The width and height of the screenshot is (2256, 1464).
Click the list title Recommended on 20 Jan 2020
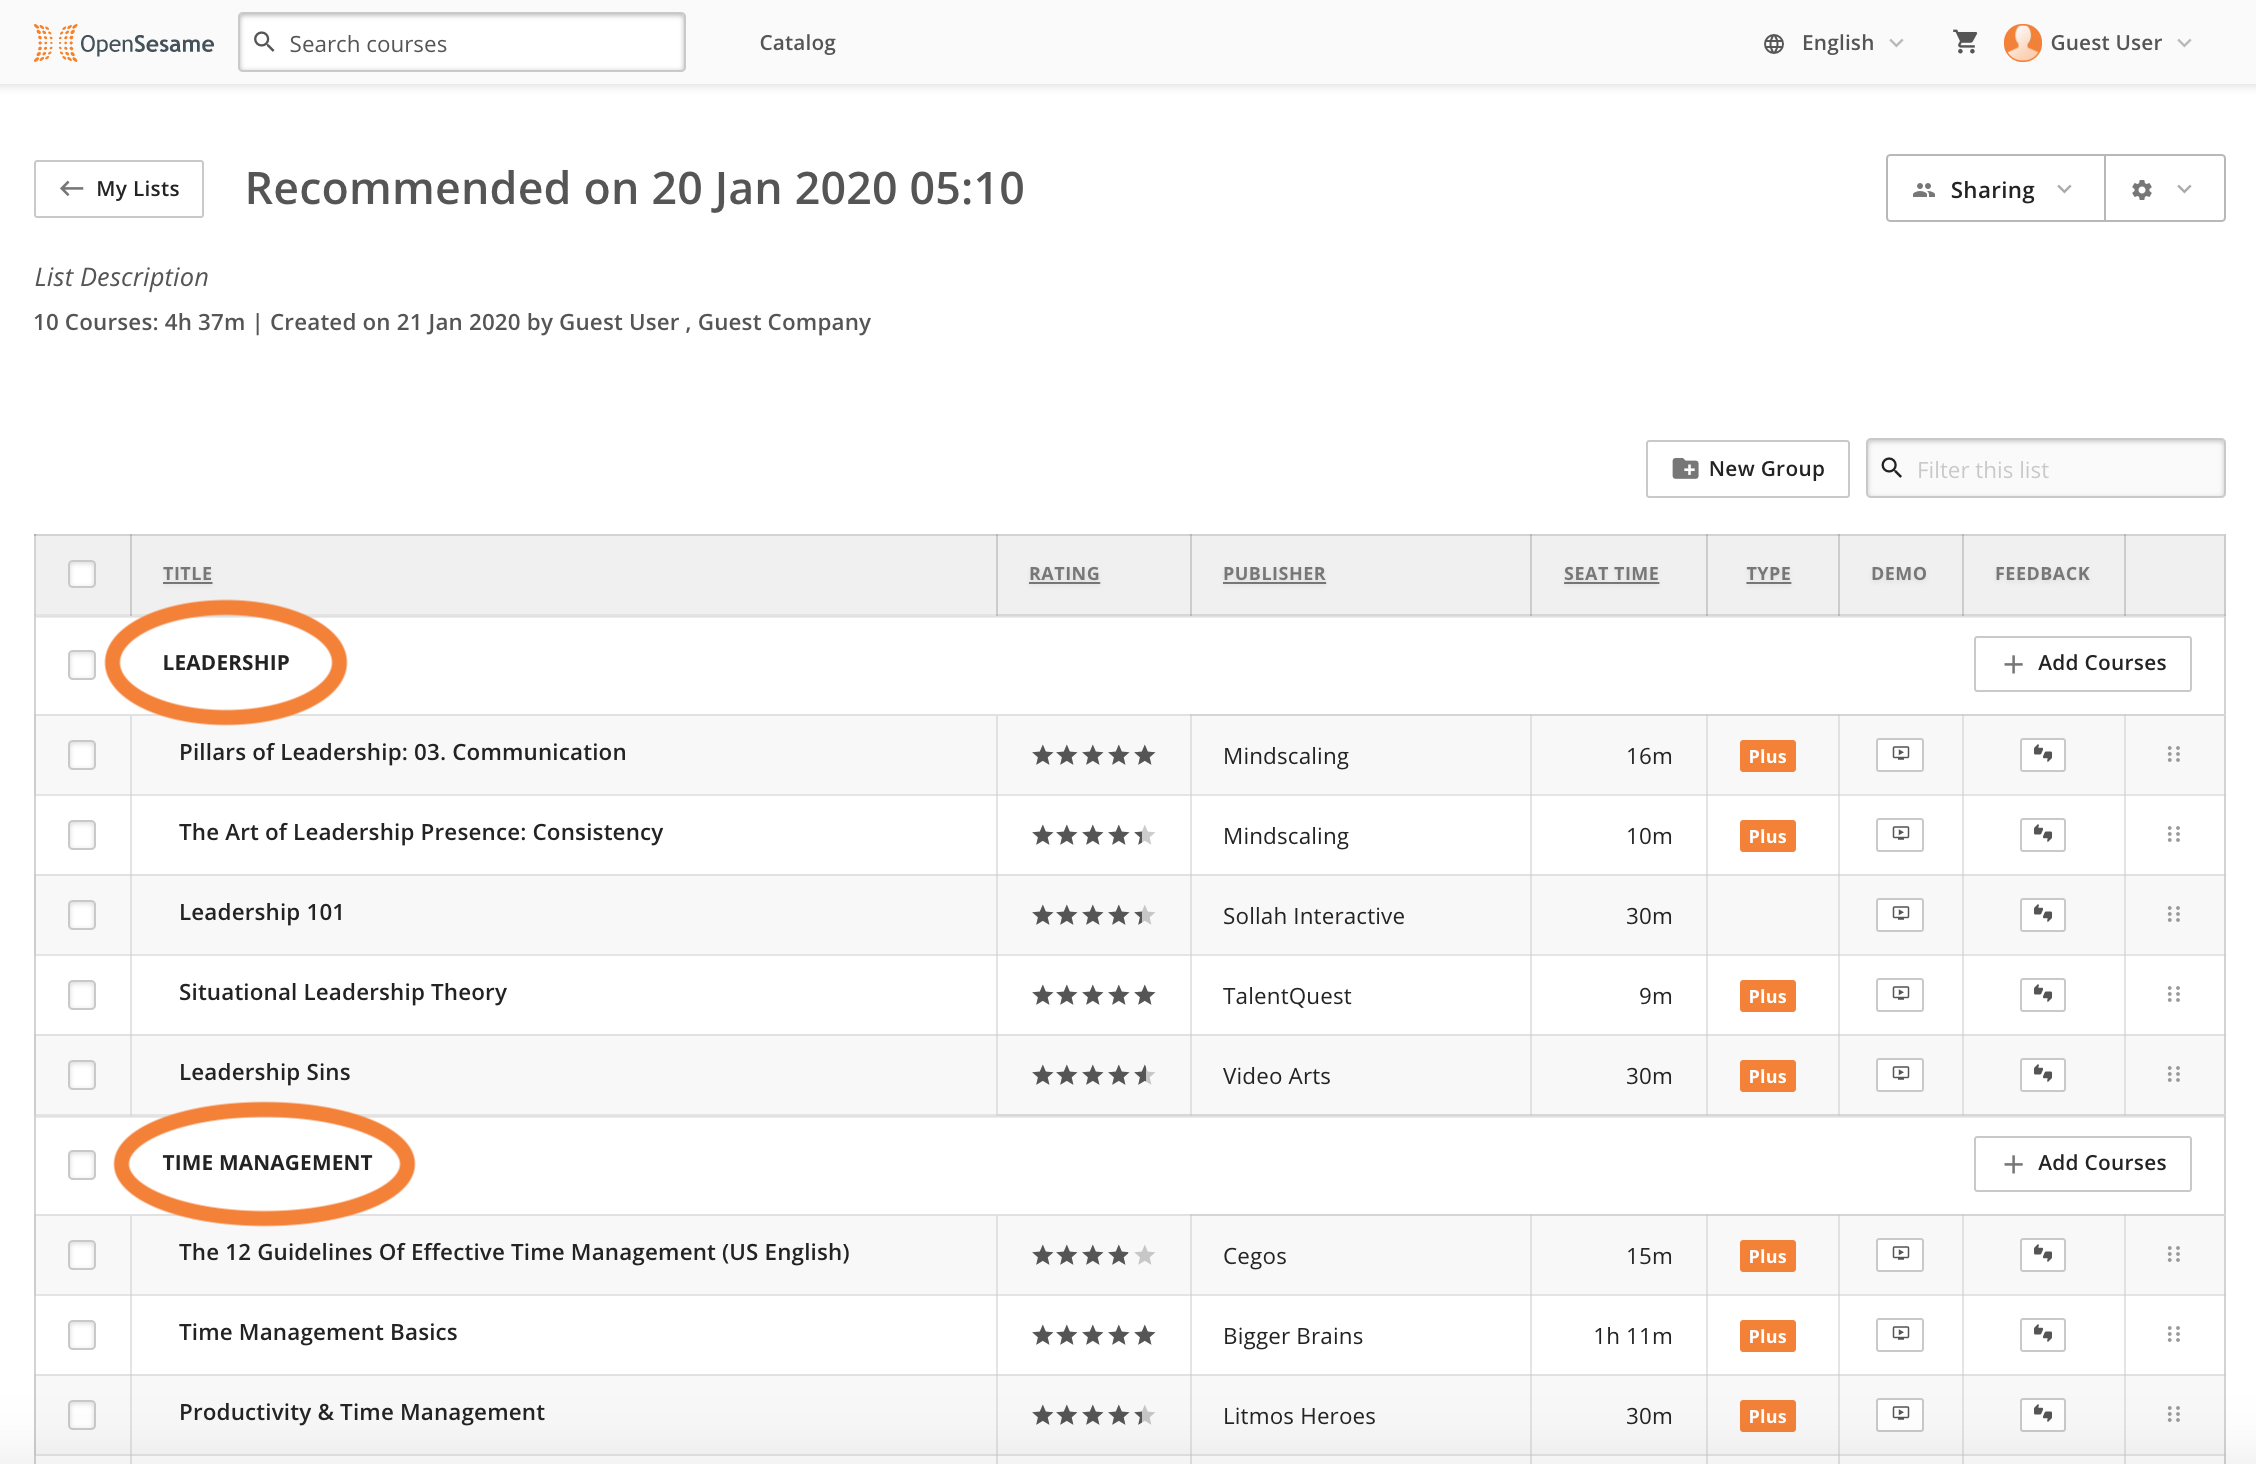point(635,188)
